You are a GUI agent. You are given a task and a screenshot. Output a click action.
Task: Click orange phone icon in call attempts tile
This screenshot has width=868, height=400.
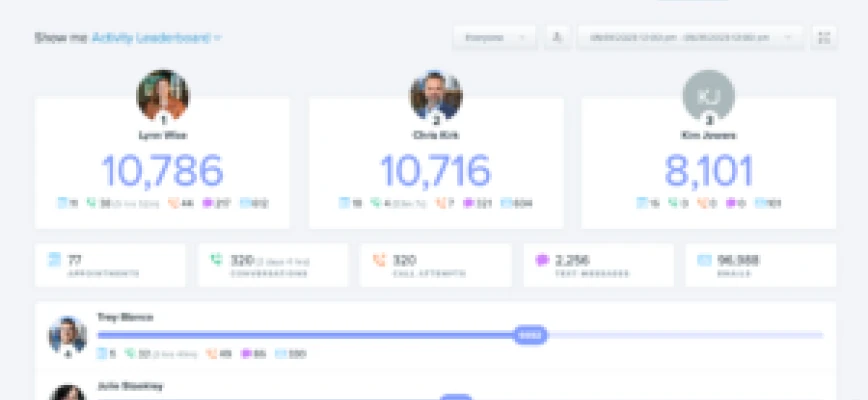pyautogui.click(x=379, y=260)
